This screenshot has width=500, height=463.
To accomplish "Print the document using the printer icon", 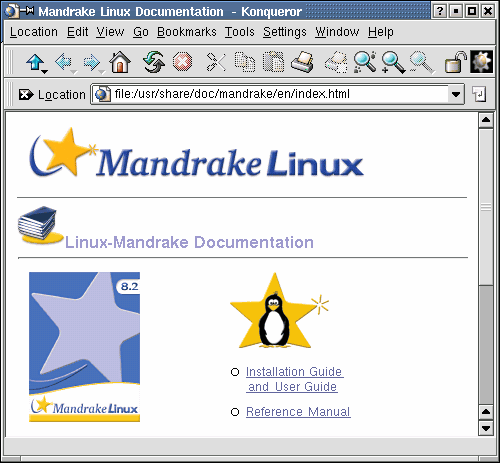I will click(x=302, y=62).
